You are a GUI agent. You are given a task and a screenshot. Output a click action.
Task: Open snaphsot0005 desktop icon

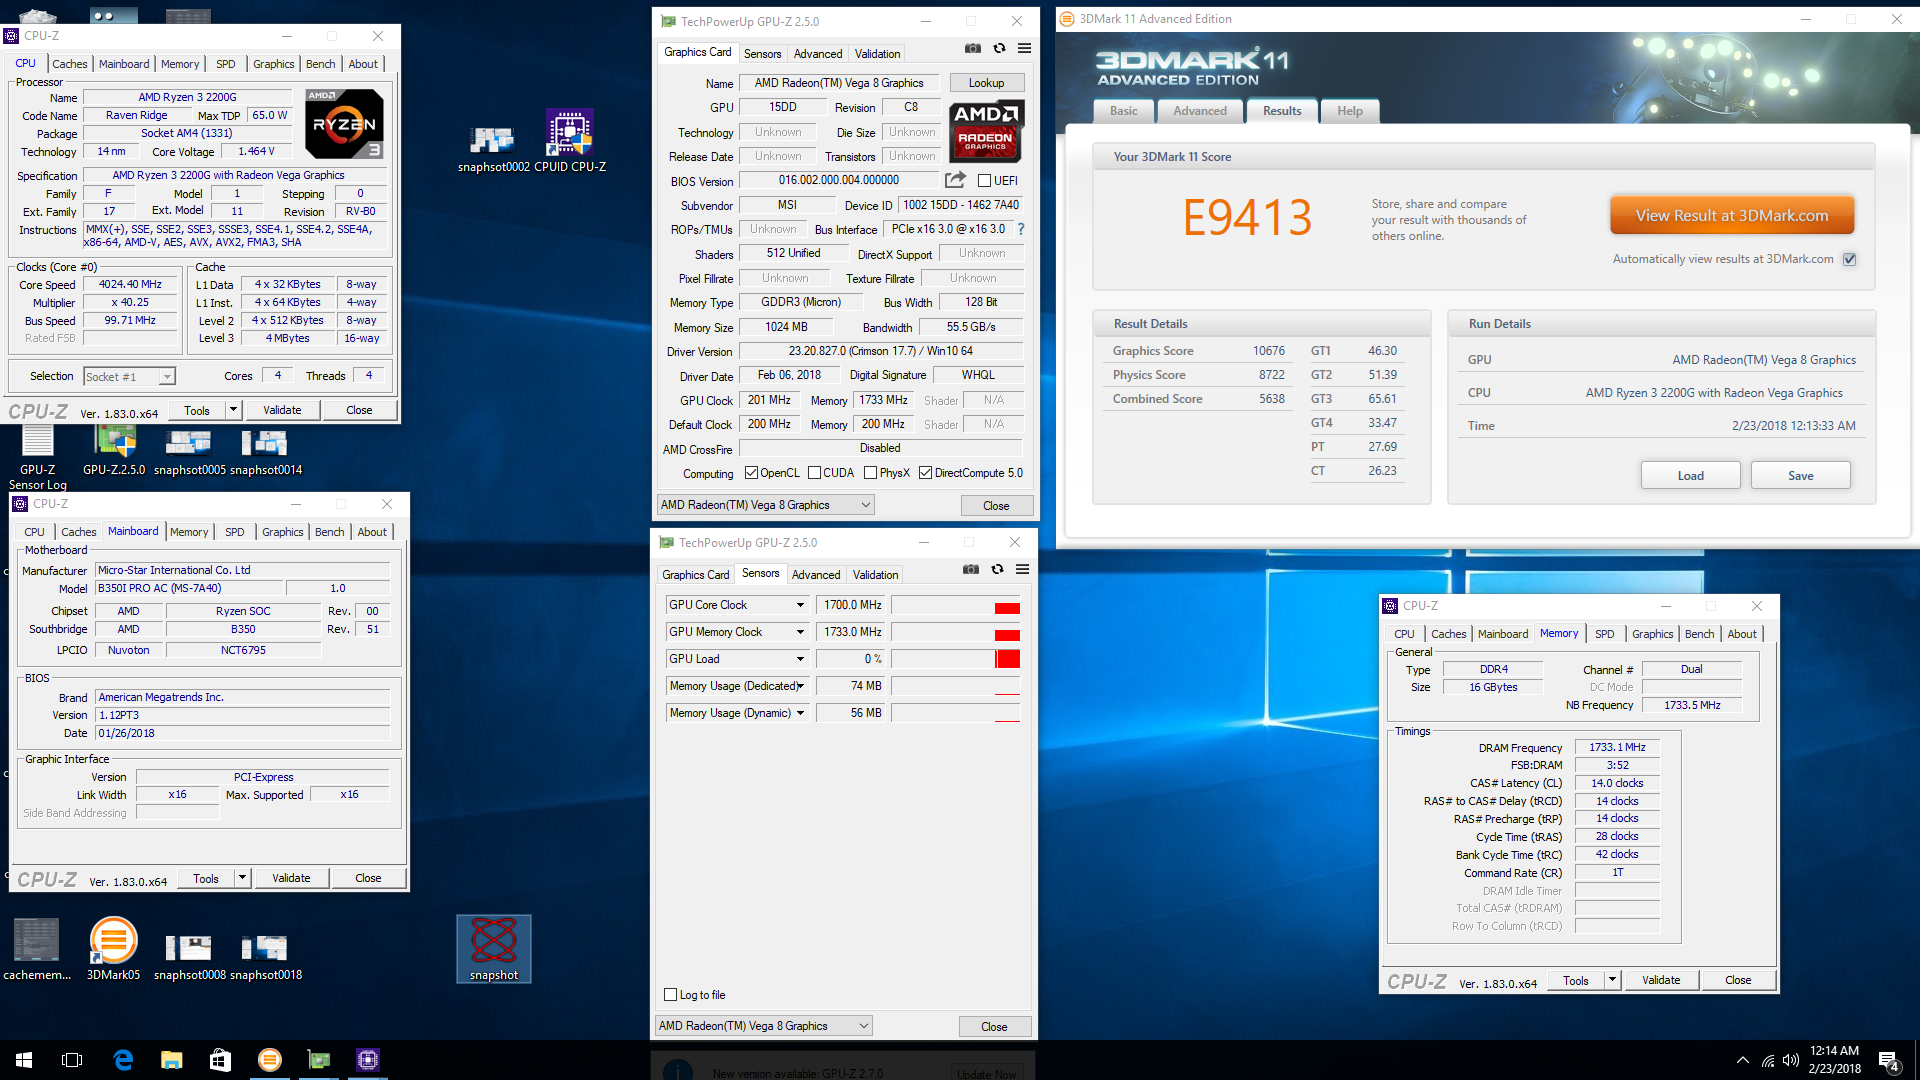(190, 452)
